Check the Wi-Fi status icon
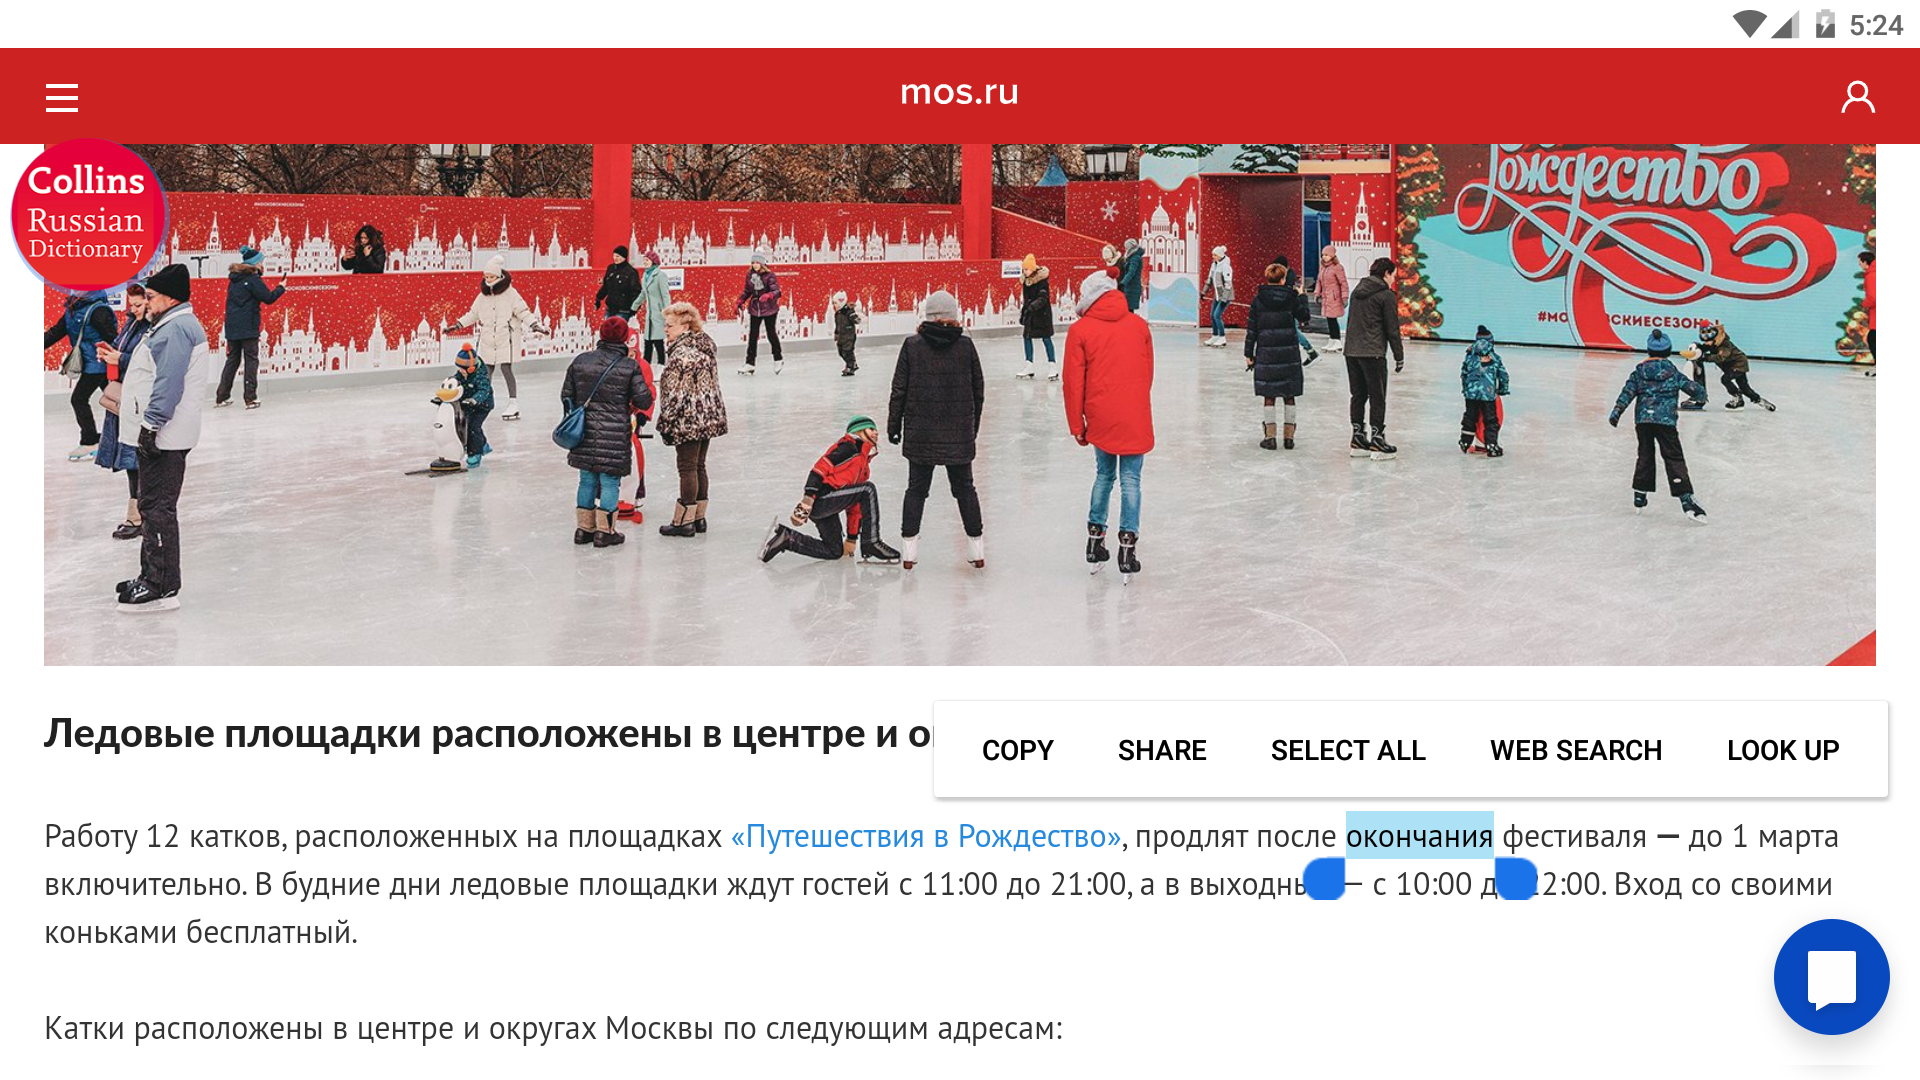This screenshot has height=1080, width=1920. coord(1749,24)
